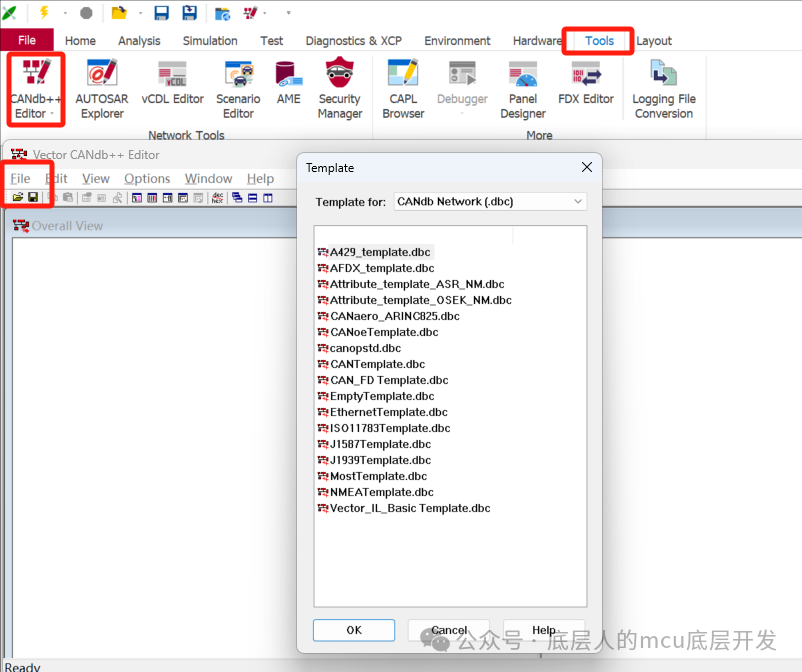Expand the arrow beside the lightning icon
Viewport: 802px width, 672px height.
click(x=65, y=13)
